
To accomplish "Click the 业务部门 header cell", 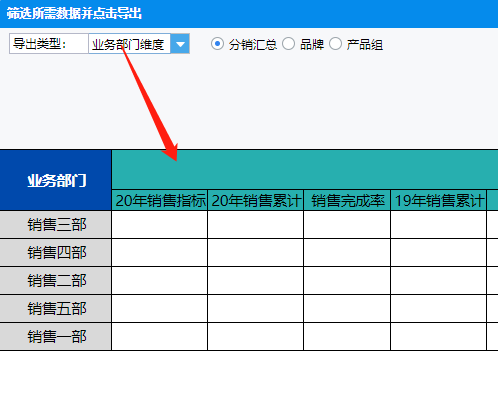I will pyautogui.click(x=56, y=180).
